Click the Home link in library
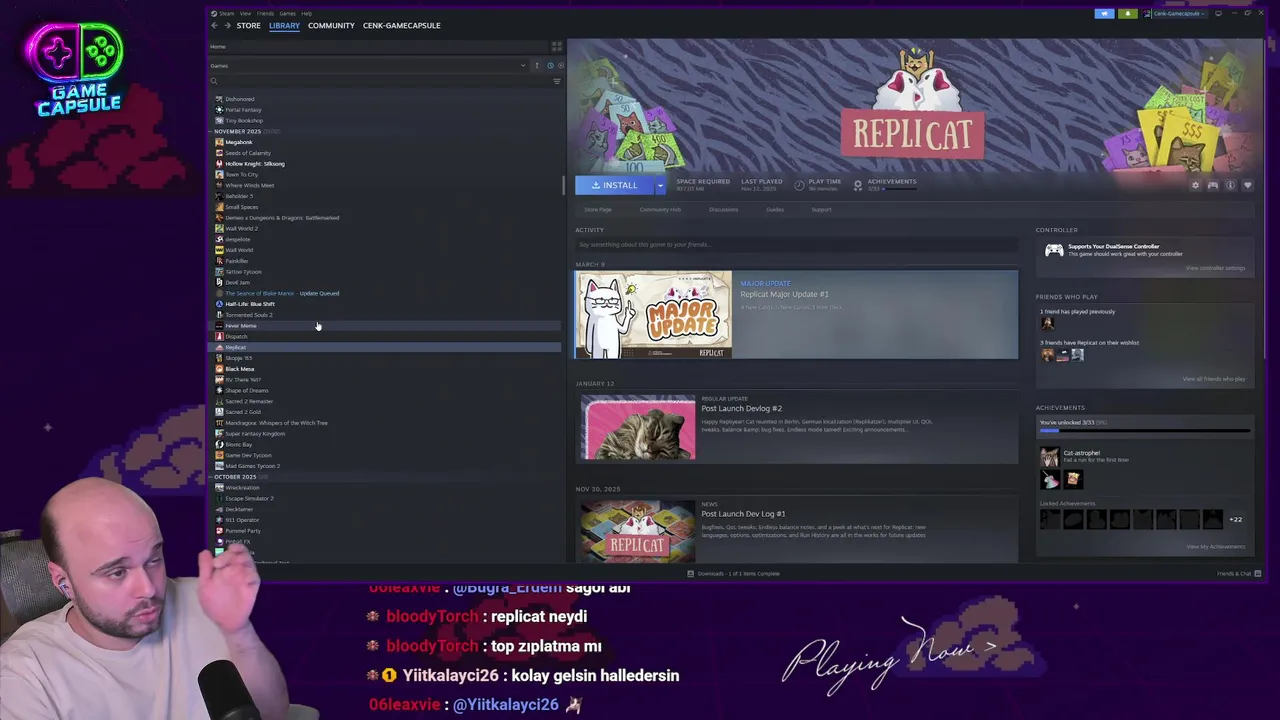The image size is (1280, 720). click(x=218, y=46)
